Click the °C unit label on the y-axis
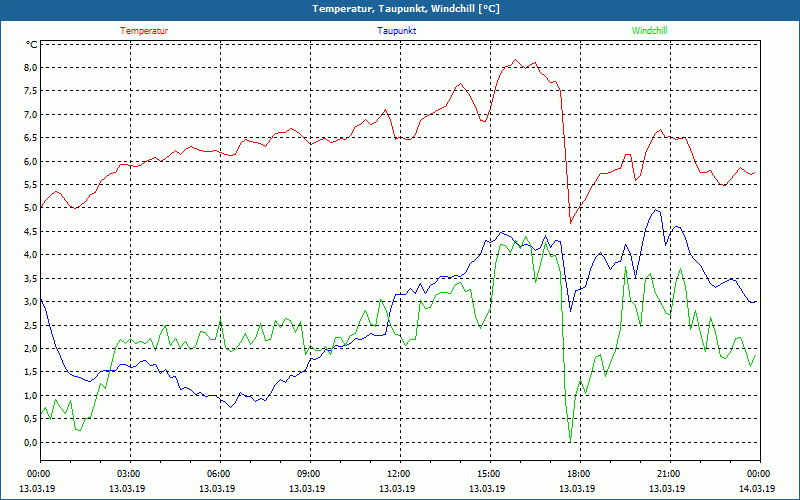Image resolution: width=800 pixels, height=500 pixels. [32, 44]
